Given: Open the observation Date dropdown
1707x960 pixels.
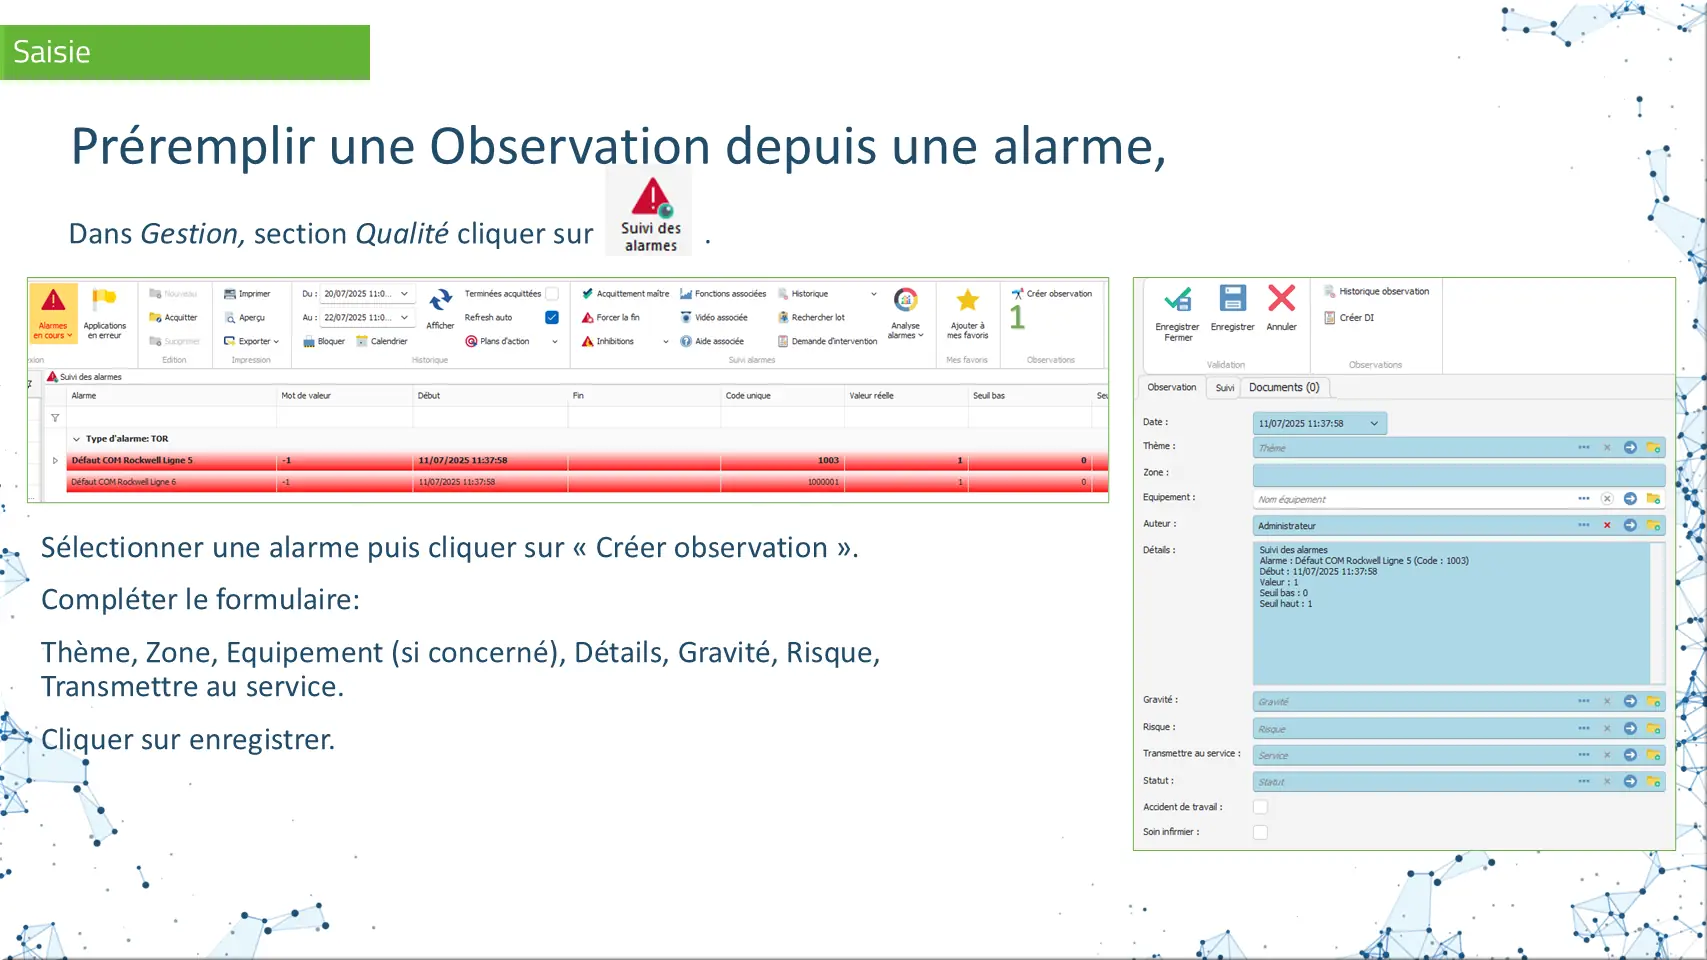Looking at the screenshot, I should point(1374,424).
